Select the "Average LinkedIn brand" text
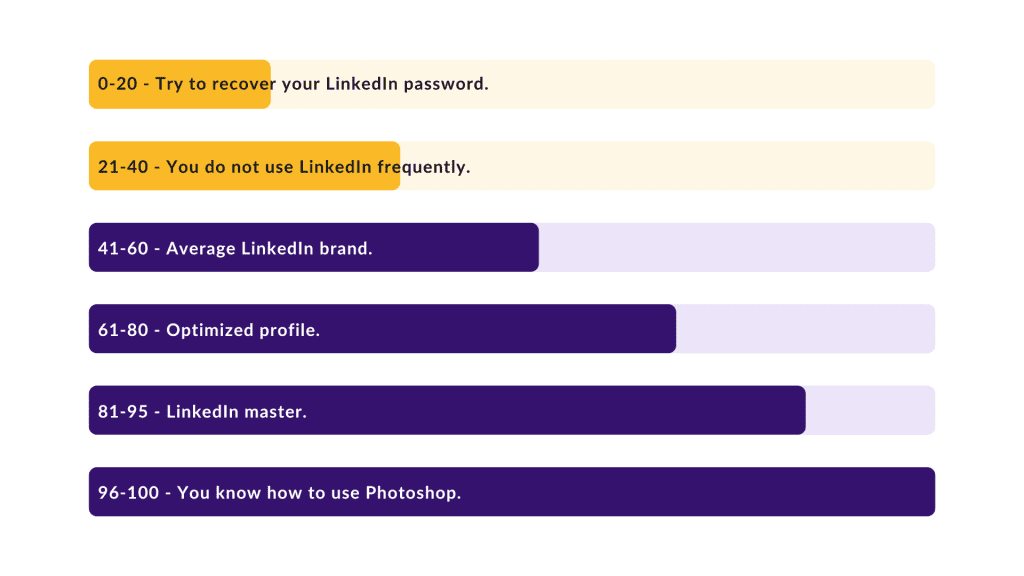 click(x=269, y=248)
